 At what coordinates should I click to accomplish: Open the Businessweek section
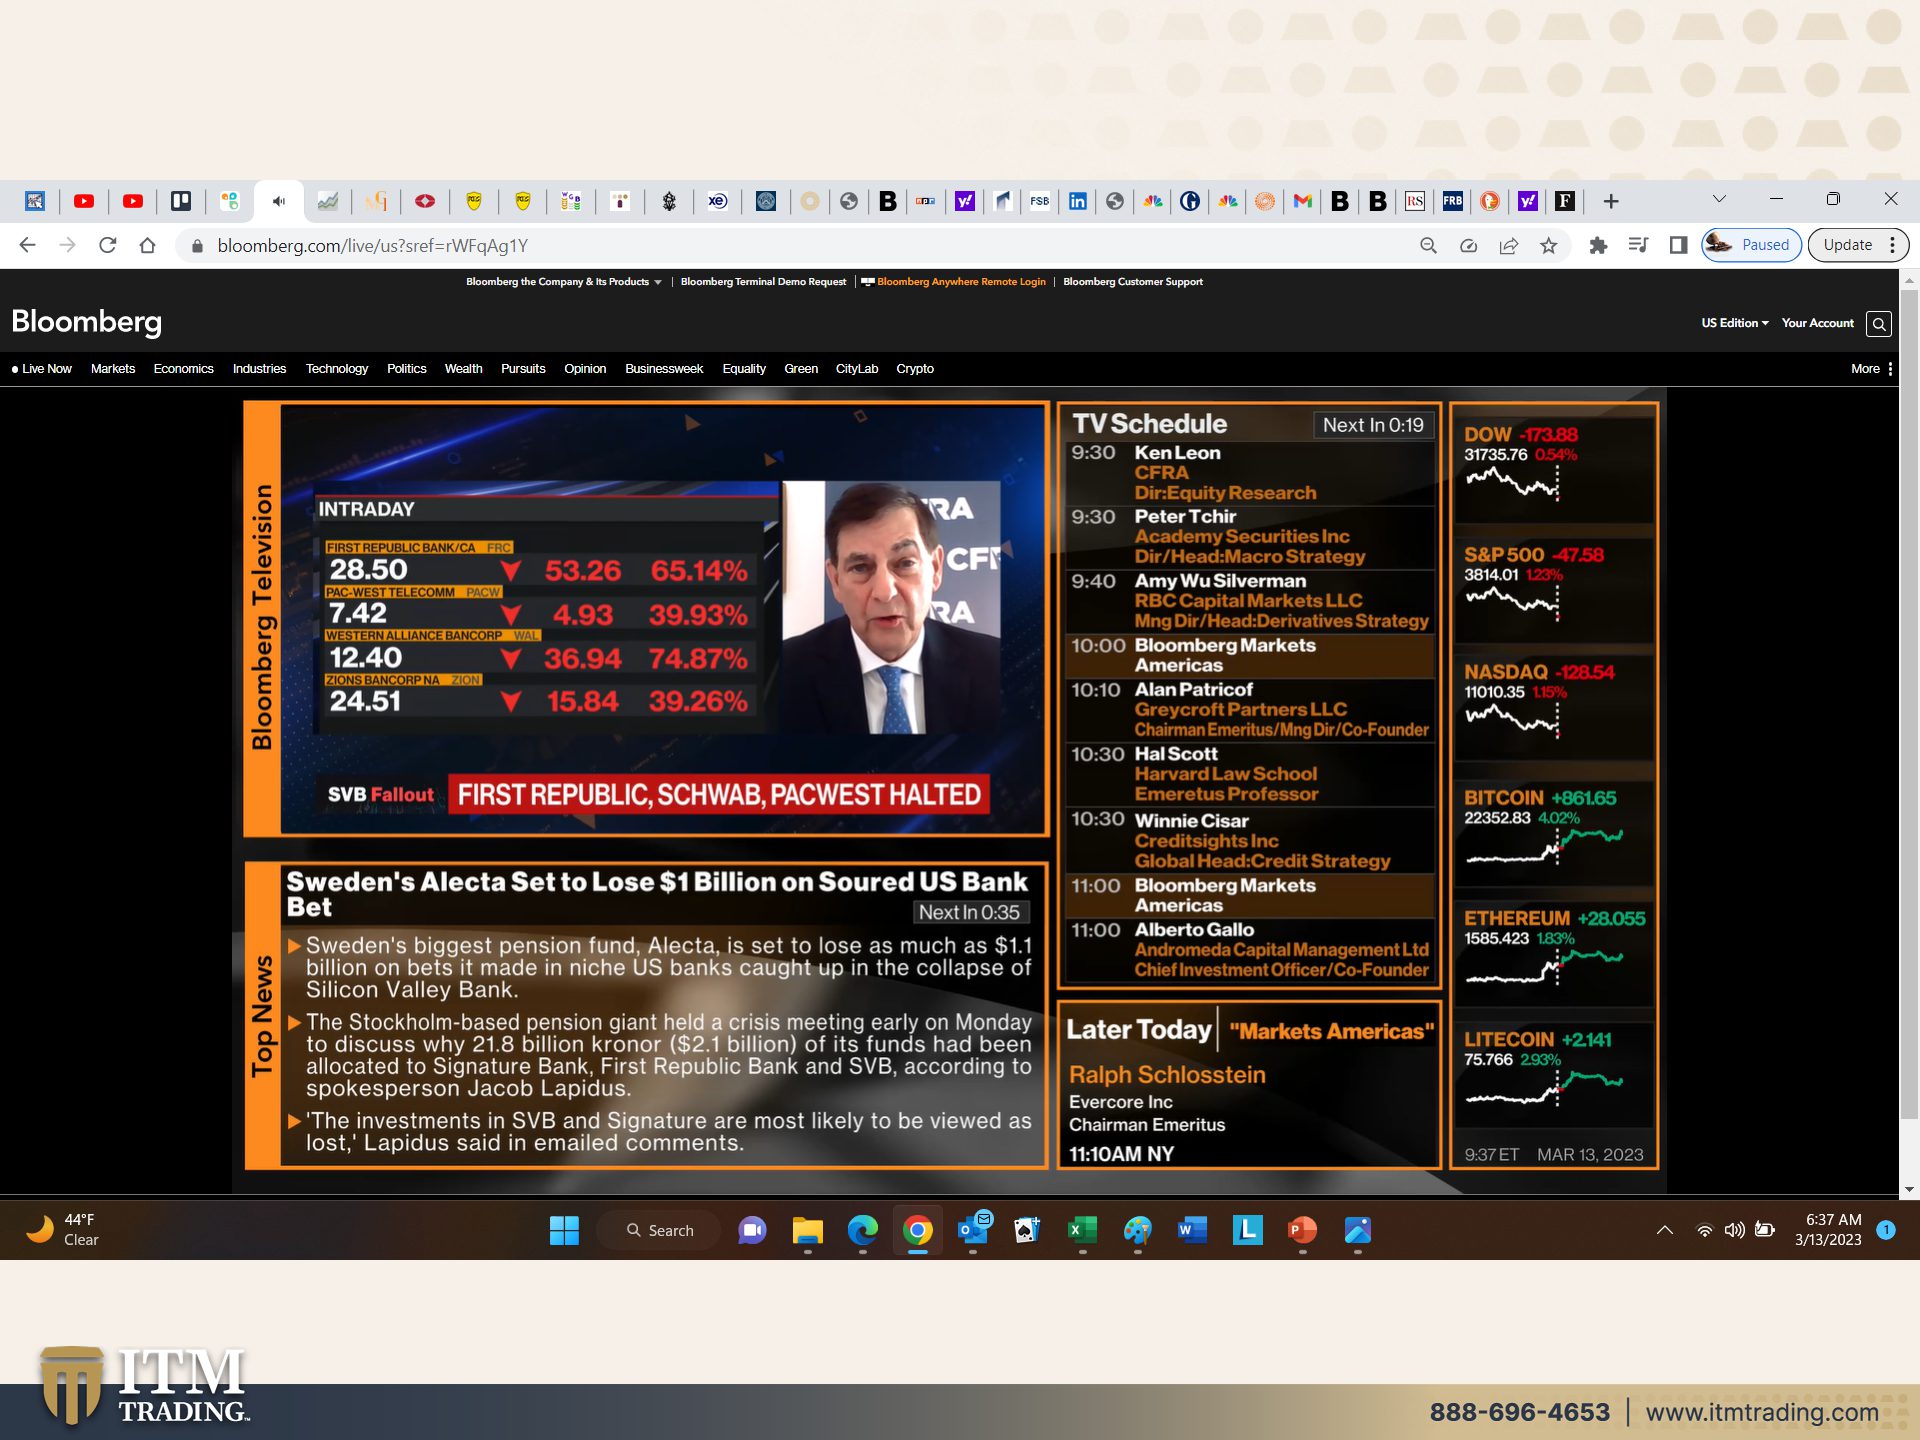(664, 369)
